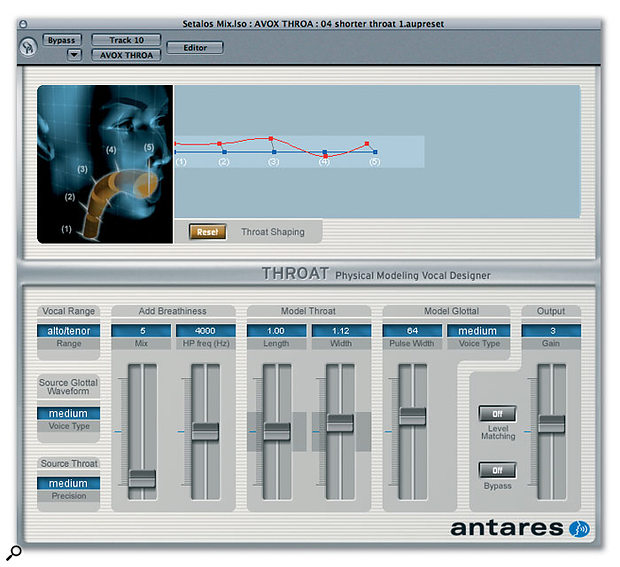
Task: Select red throat control point 3
Action: 271,139
